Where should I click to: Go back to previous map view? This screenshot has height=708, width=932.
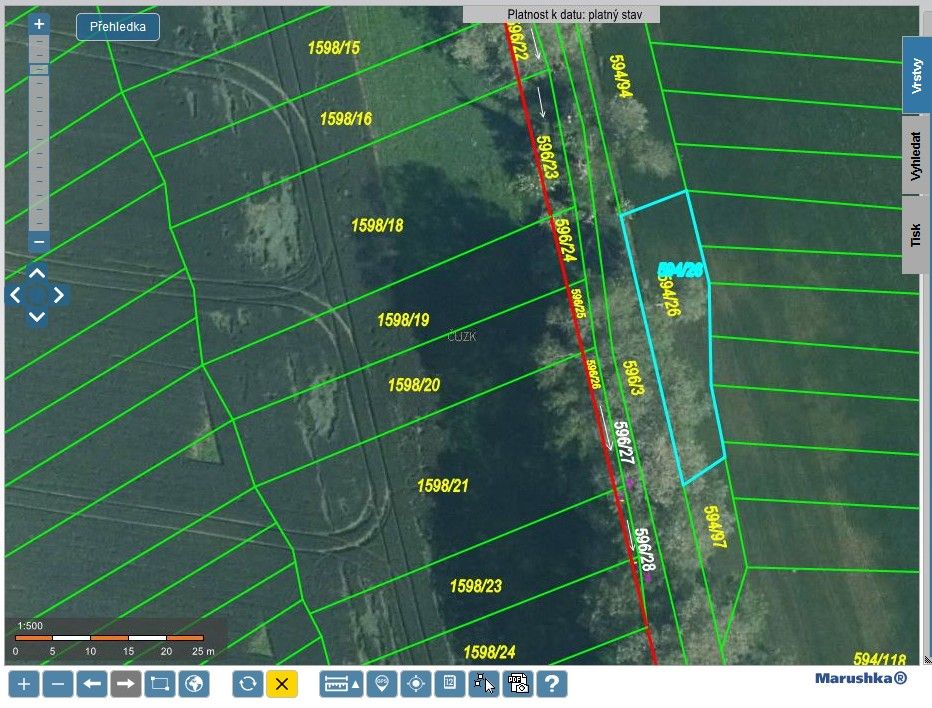tap(93, 684)
